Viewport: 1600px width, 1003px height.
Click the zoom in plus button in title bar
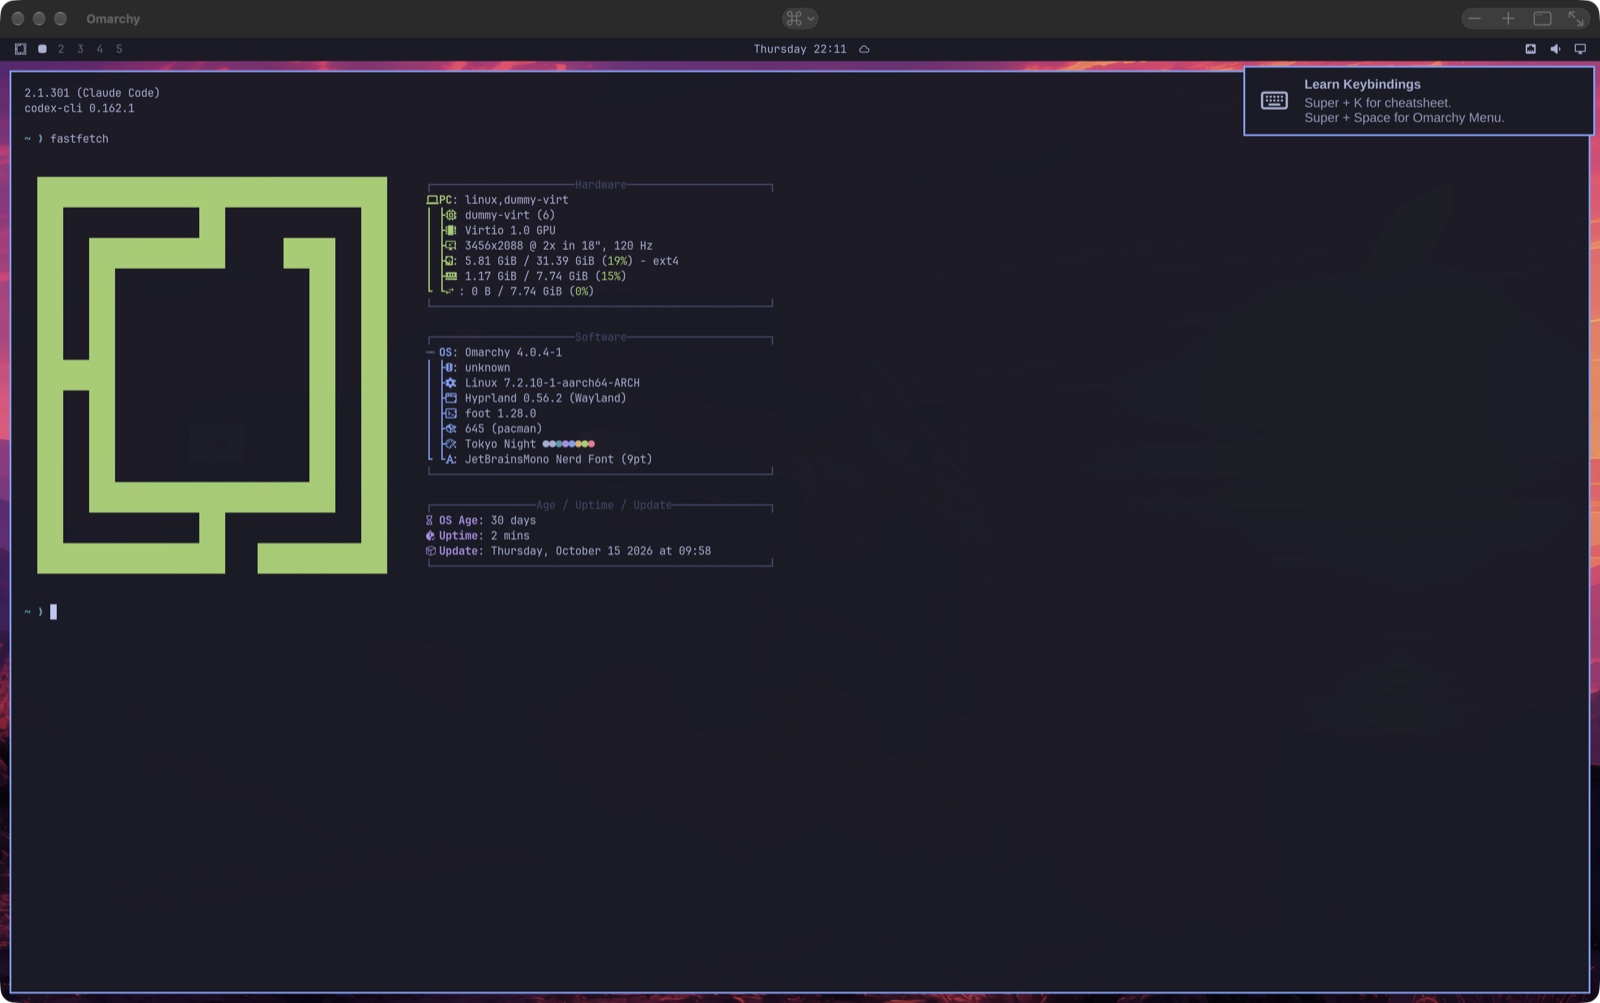coord(1508,18)
